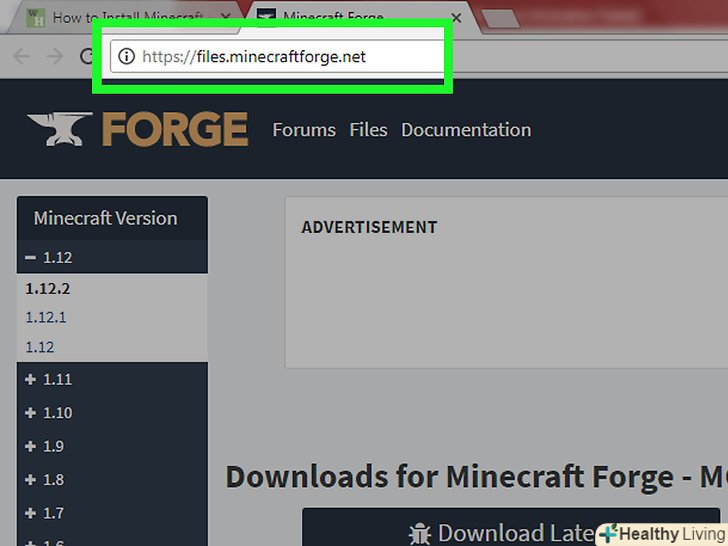Click the browser back arrow button
Image resolution: width=728 pixels, height=546 pixels.
21,57
